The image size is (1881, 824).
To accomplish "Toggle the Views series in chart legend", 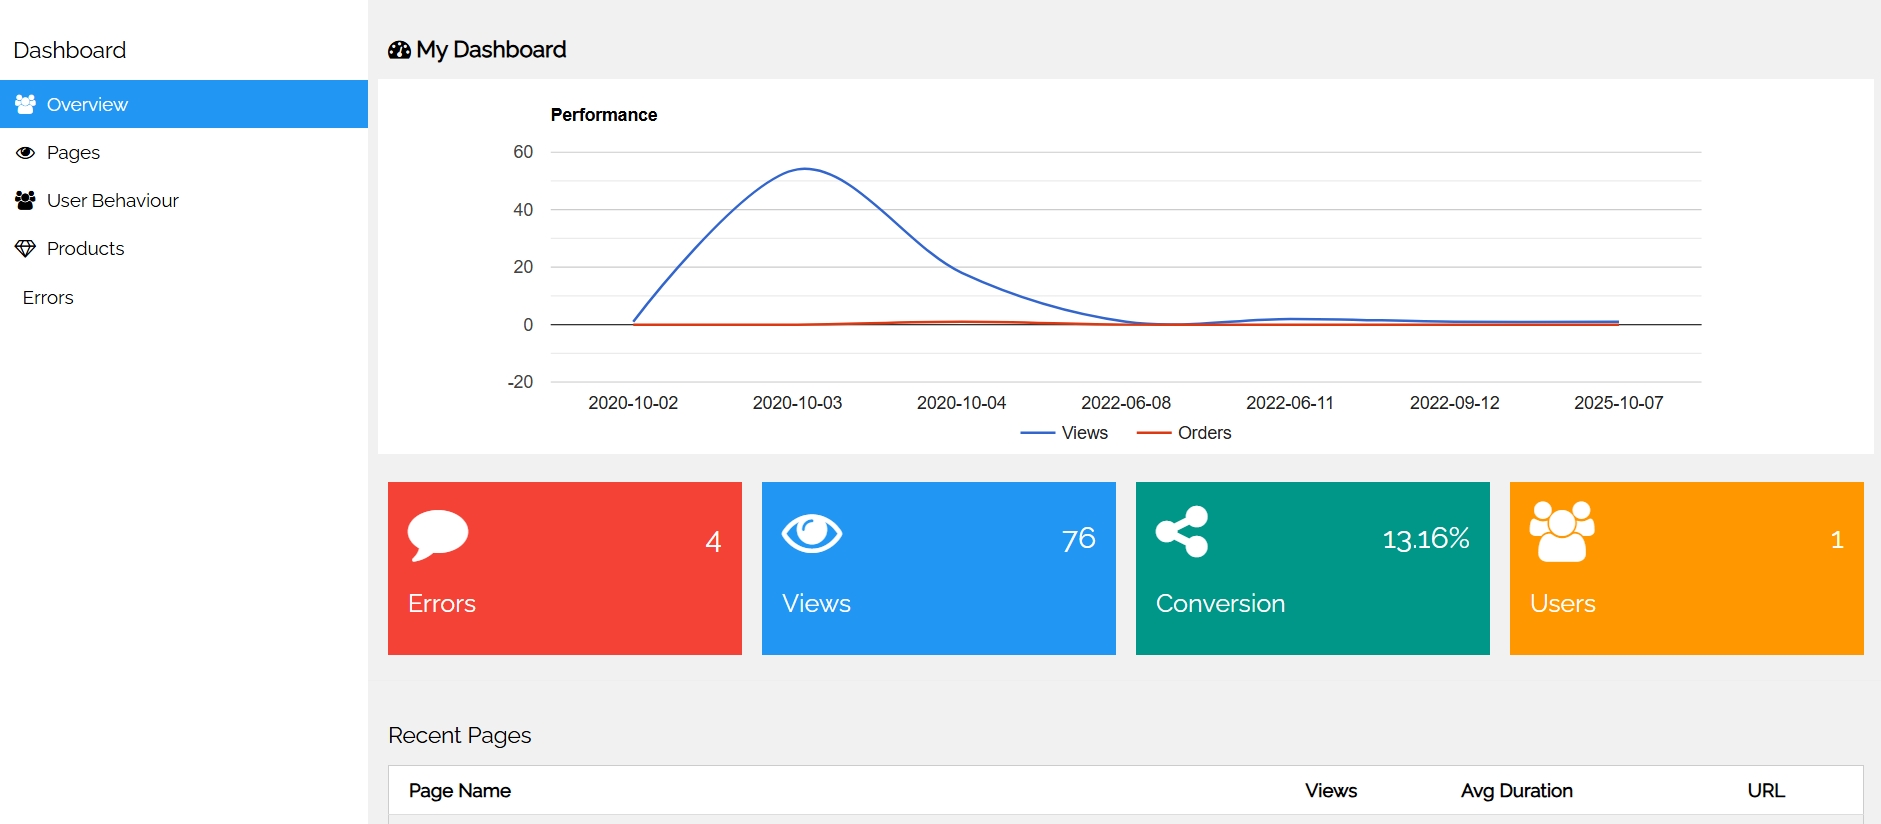I will point(1064,433).
